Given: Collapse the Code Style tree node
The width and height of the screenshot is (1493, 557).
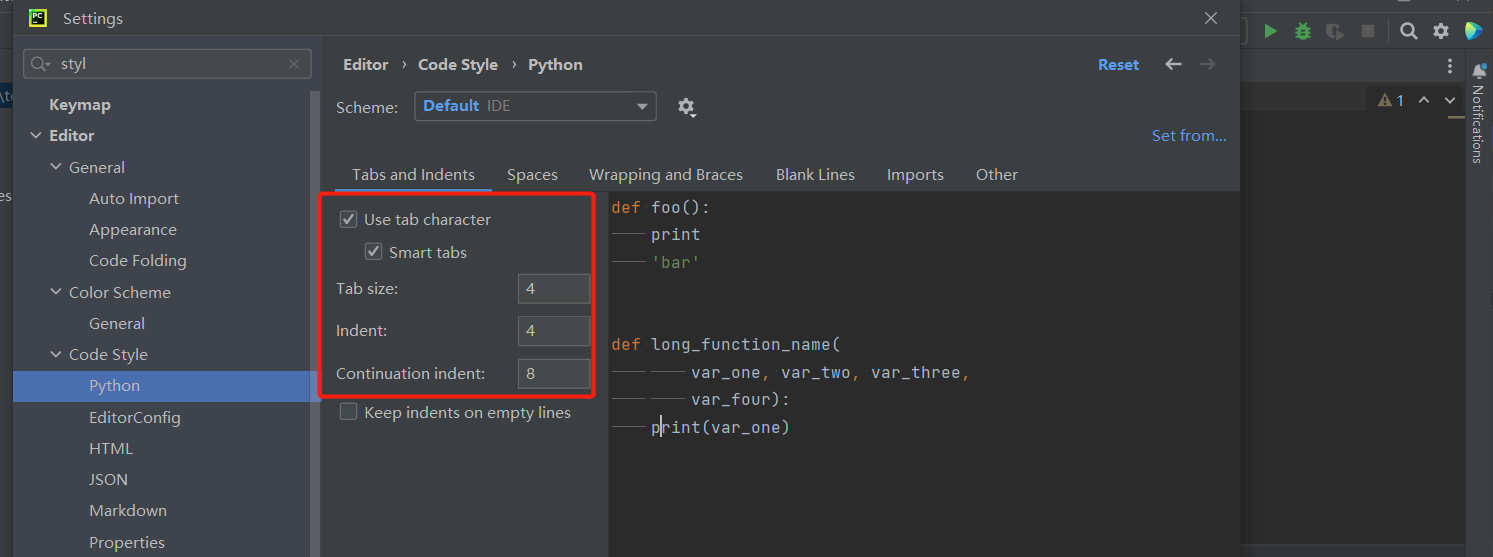Looking at the screenshot, I should (x=56, y=354).
